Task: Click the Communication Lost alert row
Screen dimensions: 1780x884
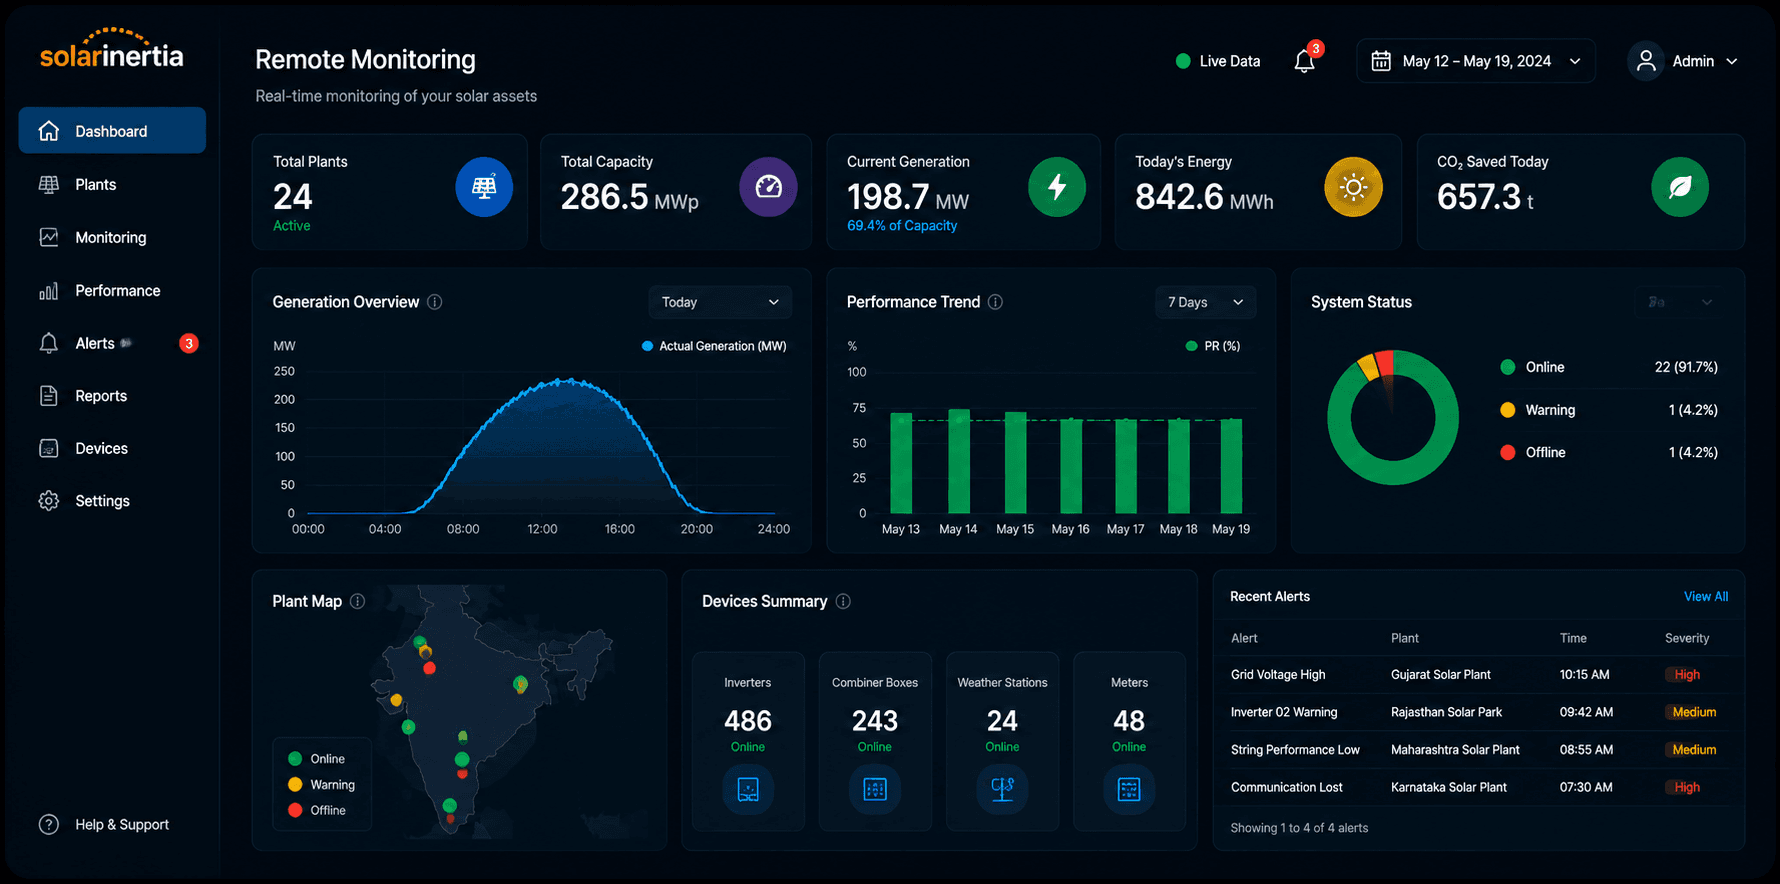Action: click(1479, 787)
